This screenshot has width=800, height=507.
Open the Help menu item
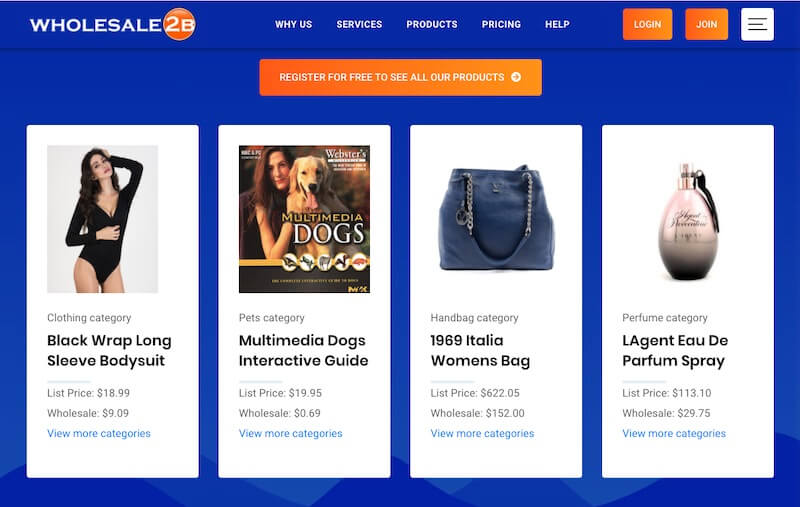pyautogui.click(x=557, y=24)
